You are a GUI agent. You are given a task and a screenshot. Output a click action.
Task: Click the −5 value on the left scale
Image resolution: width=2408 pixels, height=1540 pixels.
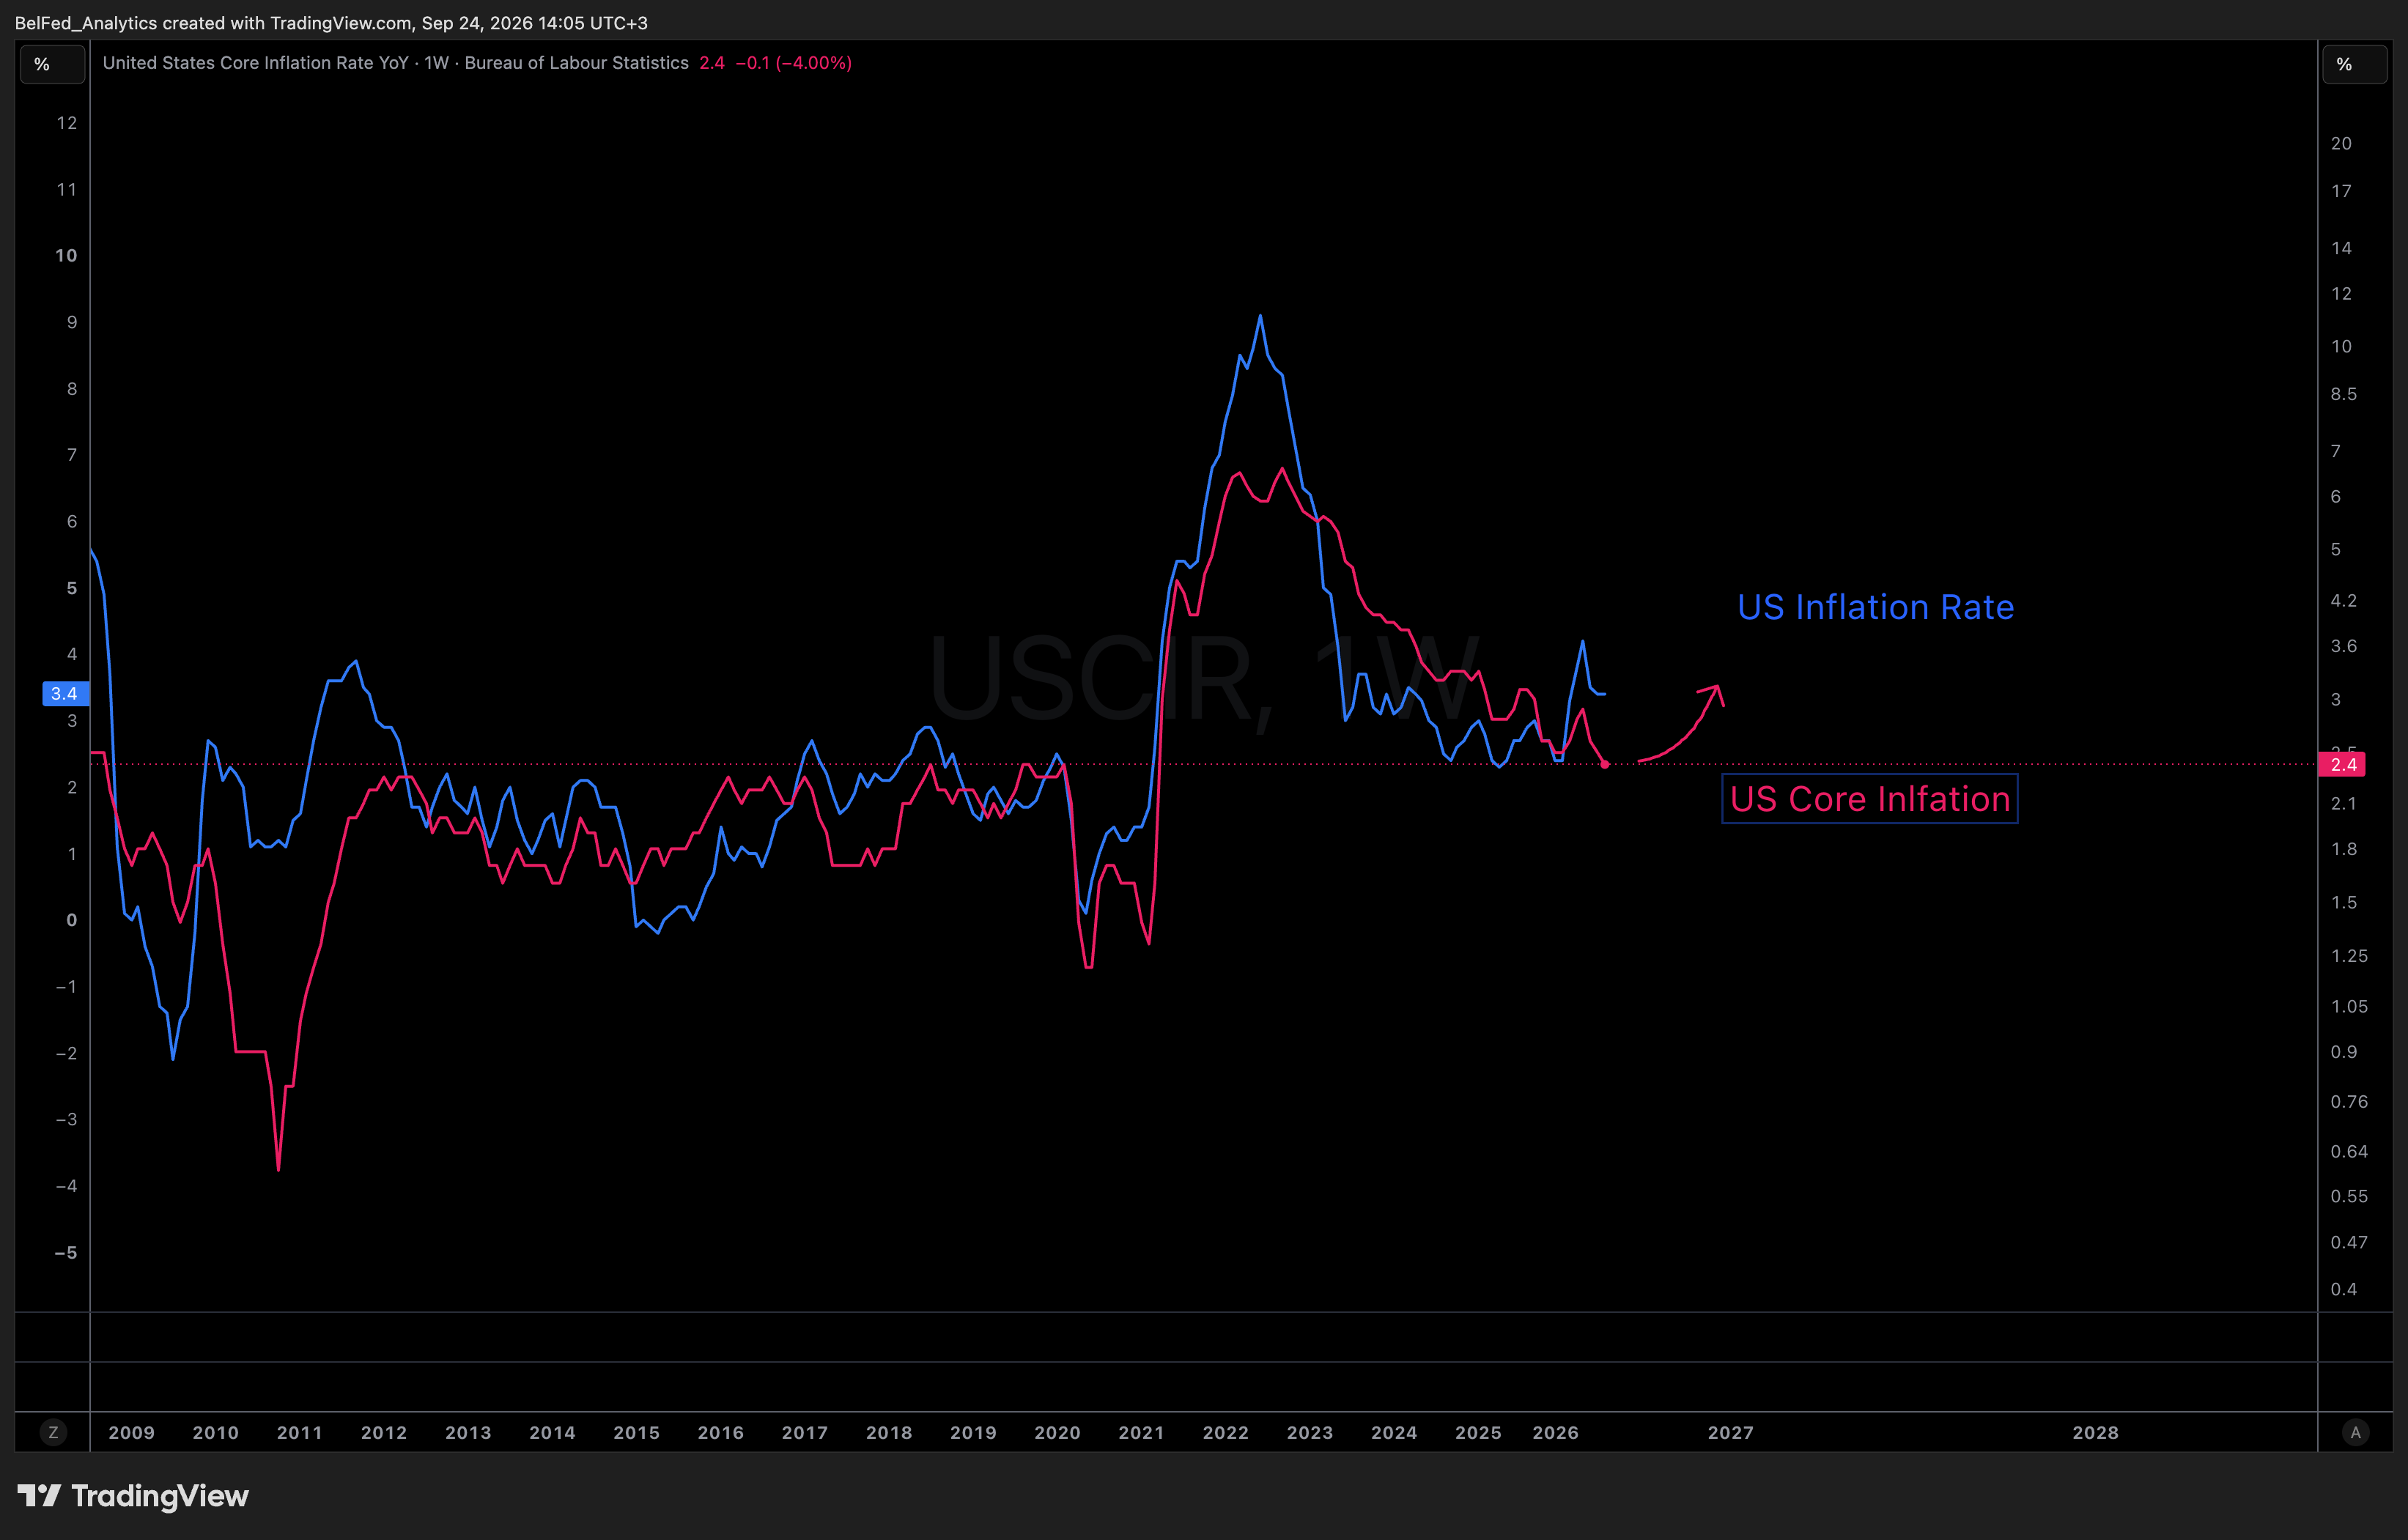pyautogui.click(x=66, y=1252)
